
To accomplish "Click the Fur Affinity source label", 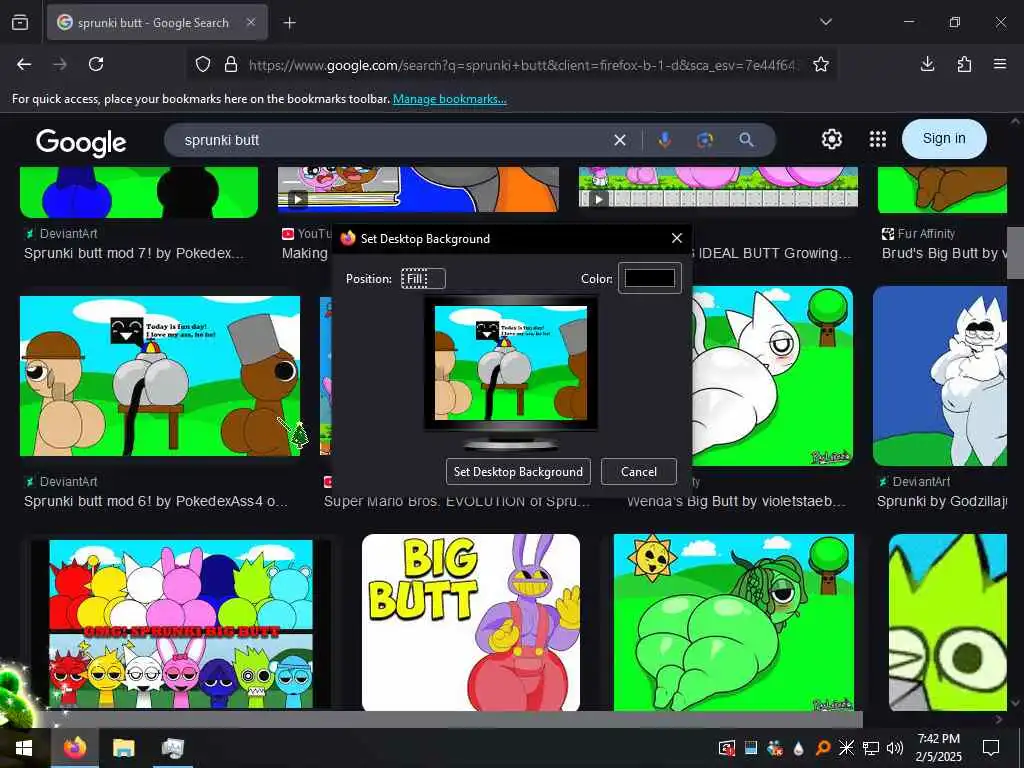I will click(x=926, y=234).
